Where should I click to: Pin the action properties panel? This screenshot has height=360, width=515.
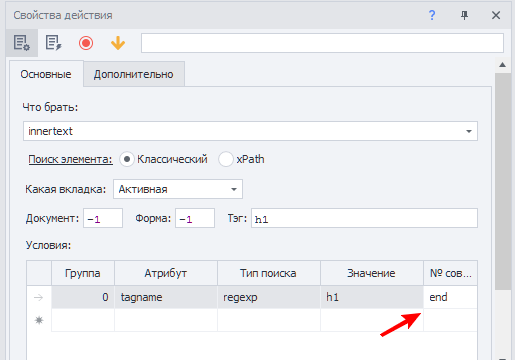click(464, 15)
